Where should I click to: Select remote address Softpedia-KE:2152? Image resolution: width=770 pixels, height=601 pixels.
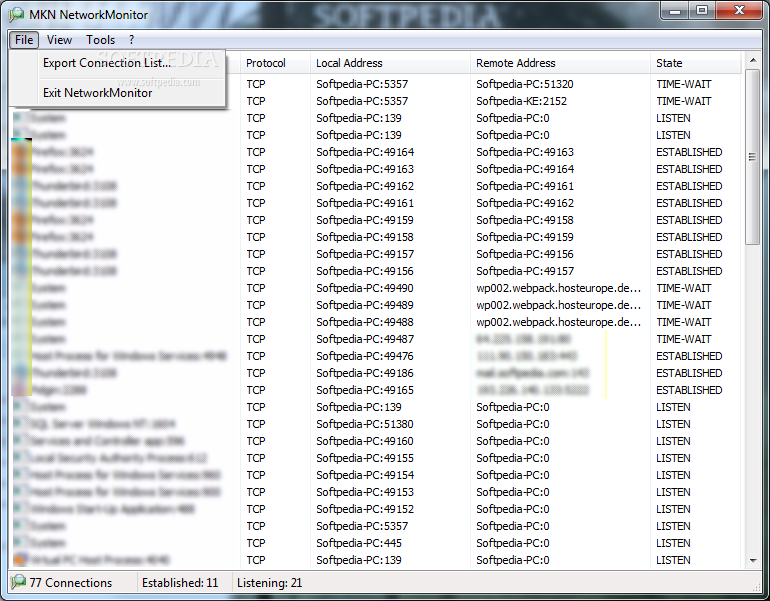coord(521,101)
